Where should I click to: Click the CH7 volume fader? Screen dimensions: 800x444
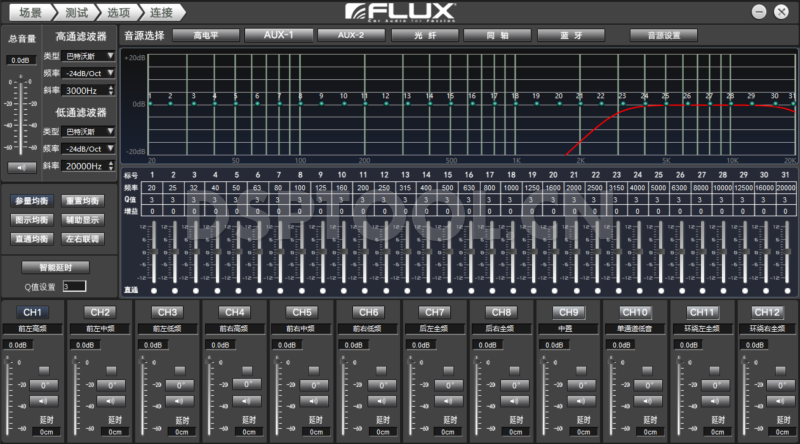pos(410,396)
